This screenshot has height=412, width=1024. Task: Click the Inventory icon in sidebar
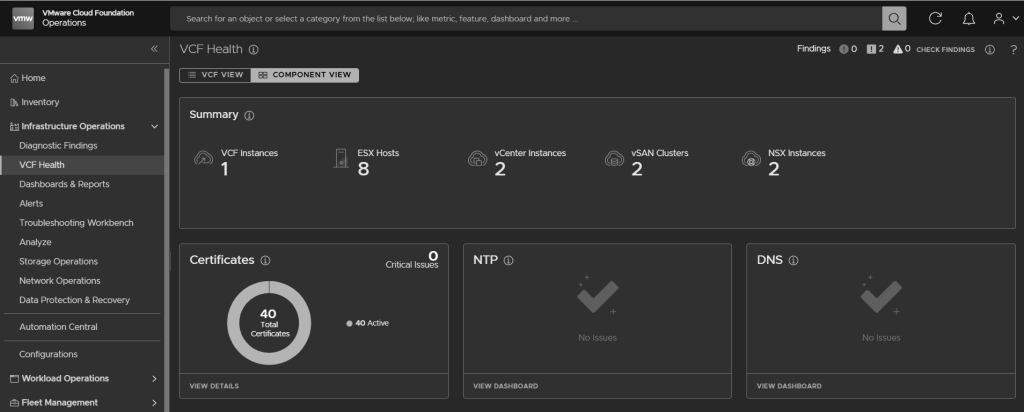[x=14, y=103]
